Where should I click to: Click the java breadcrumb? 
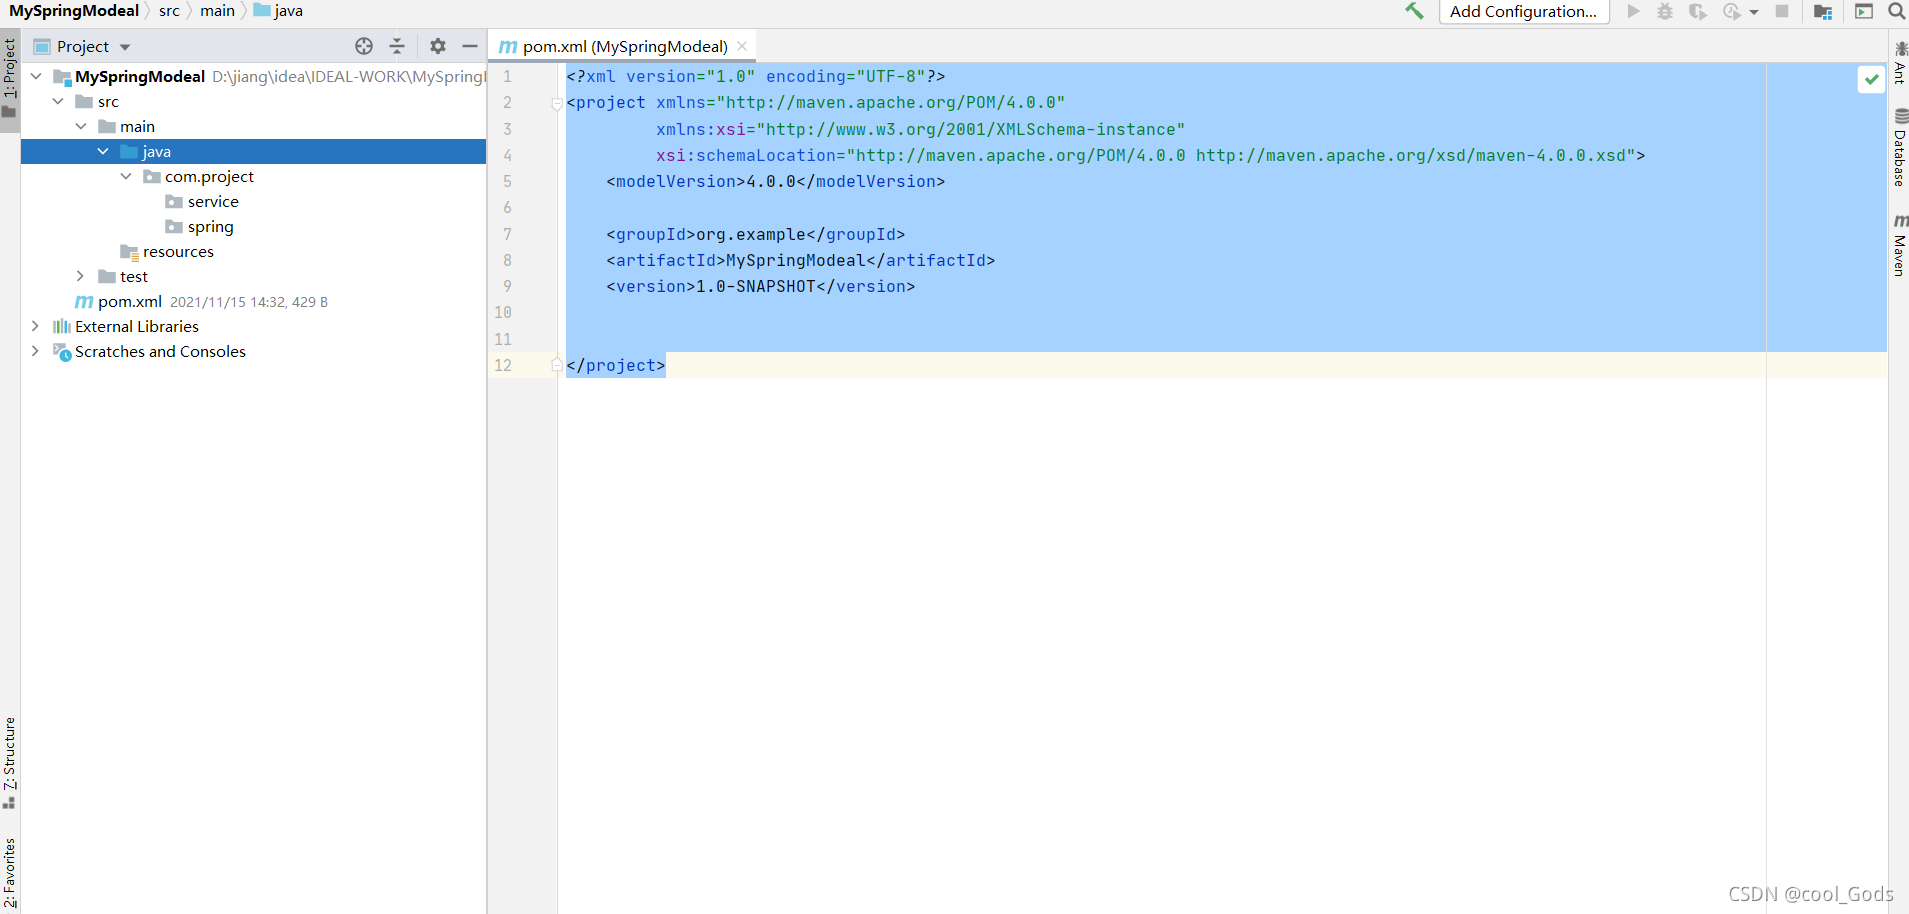279,11
